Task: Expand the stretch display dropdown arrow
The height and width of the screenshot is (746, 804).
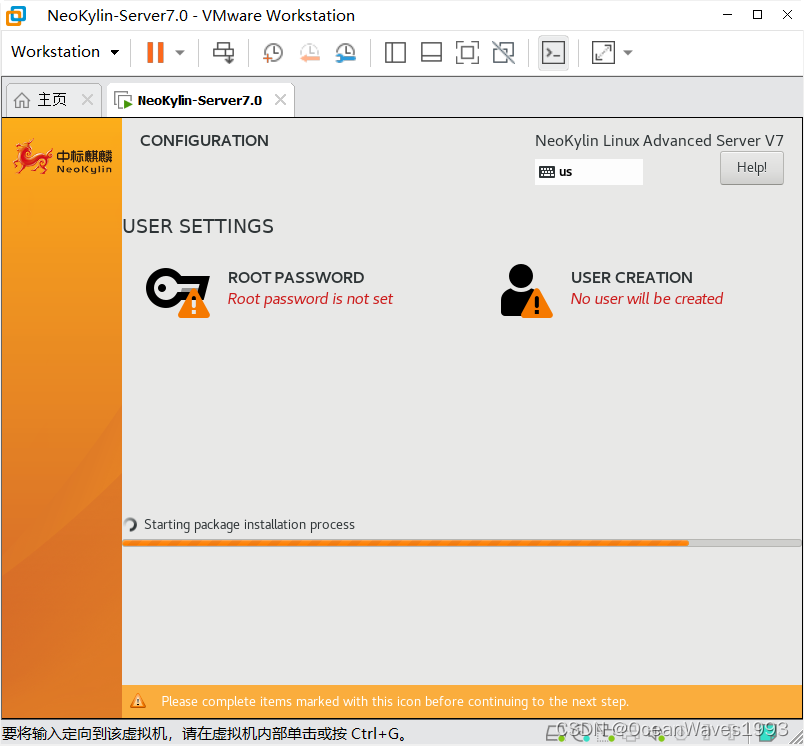Action: click(628, 52)
